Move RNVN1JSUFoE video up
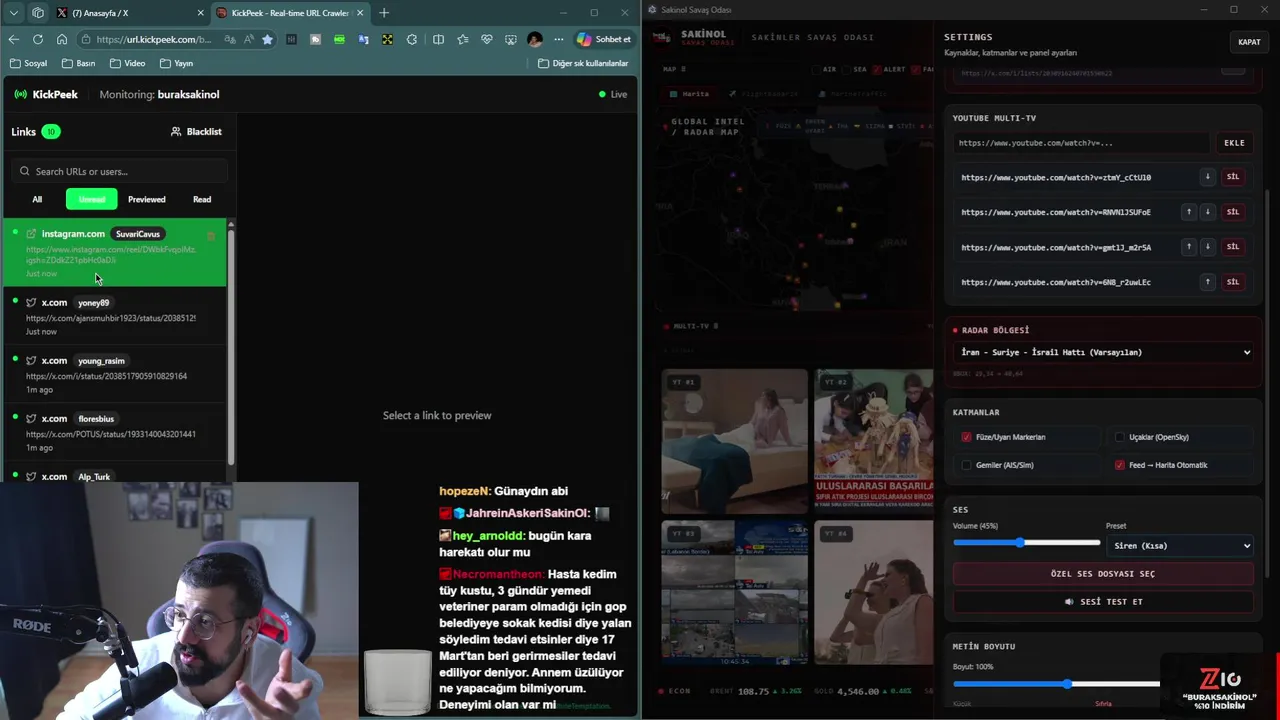Image resolution: width=1280 pixels, height=720 pixels. 1189,212
